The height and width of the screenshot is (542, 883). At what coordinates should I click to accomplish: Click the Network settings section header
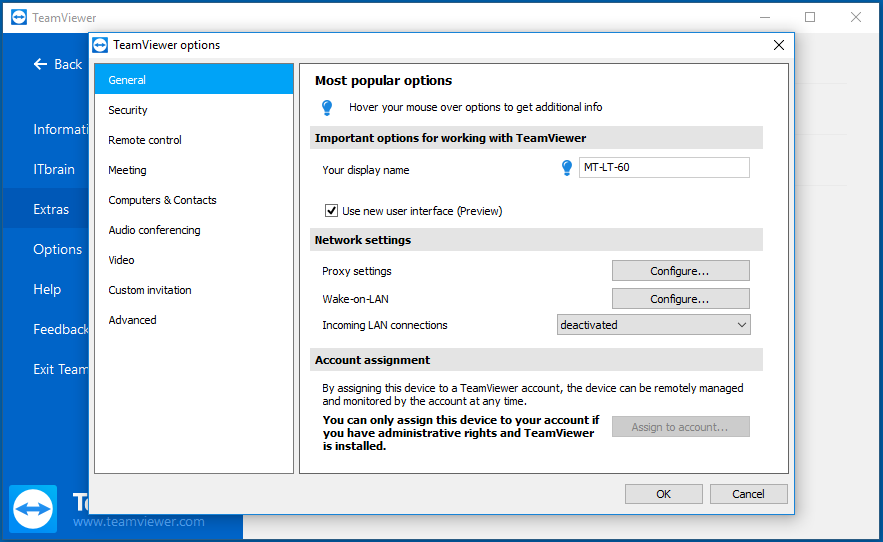(x=536, y=240)
